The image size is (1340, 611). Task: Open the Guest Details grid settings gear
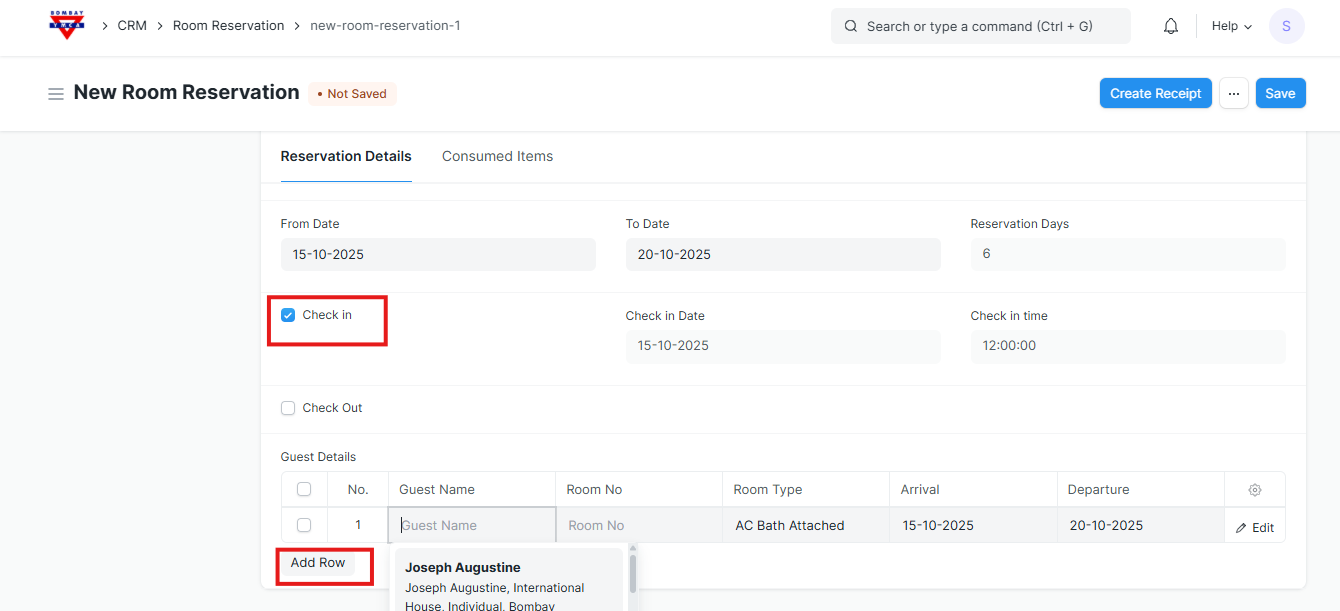pyautogui.click(x=1255, y=490)
